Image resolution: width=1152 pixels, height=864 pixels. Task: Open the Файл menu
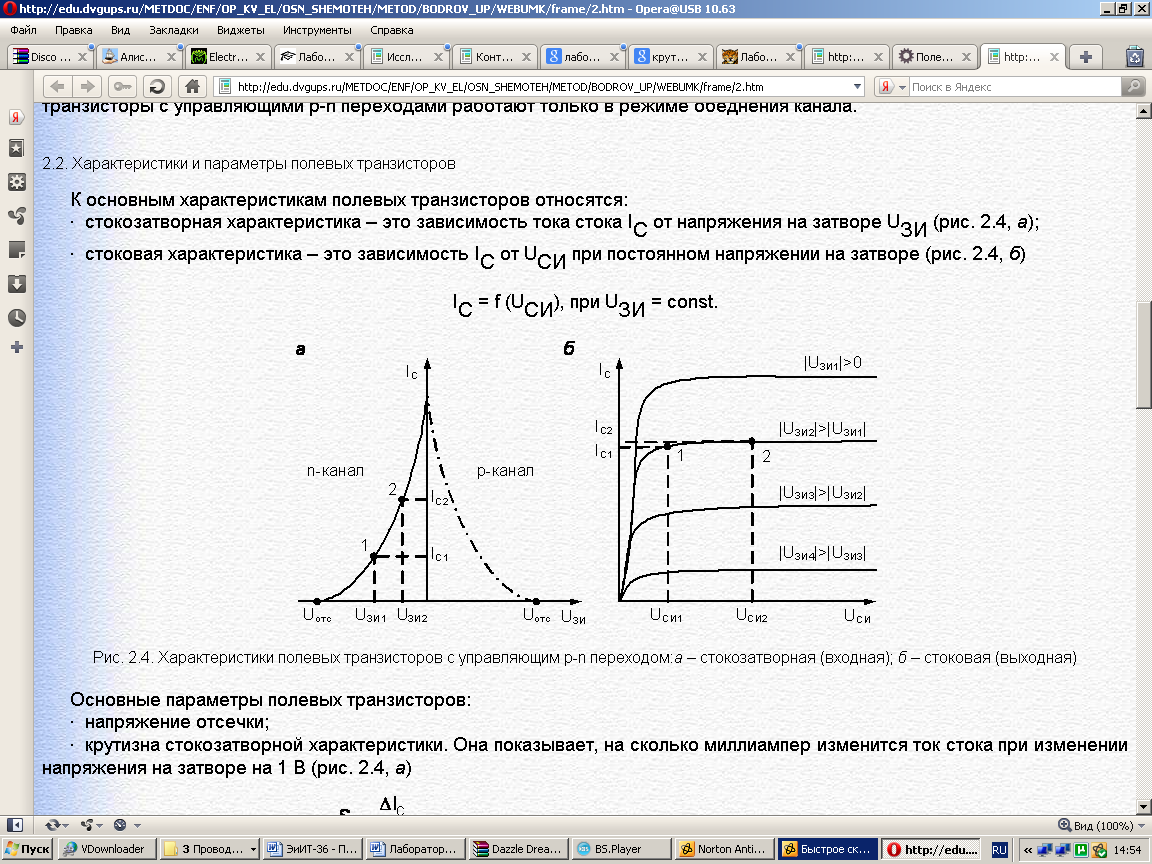pos(24,30)
